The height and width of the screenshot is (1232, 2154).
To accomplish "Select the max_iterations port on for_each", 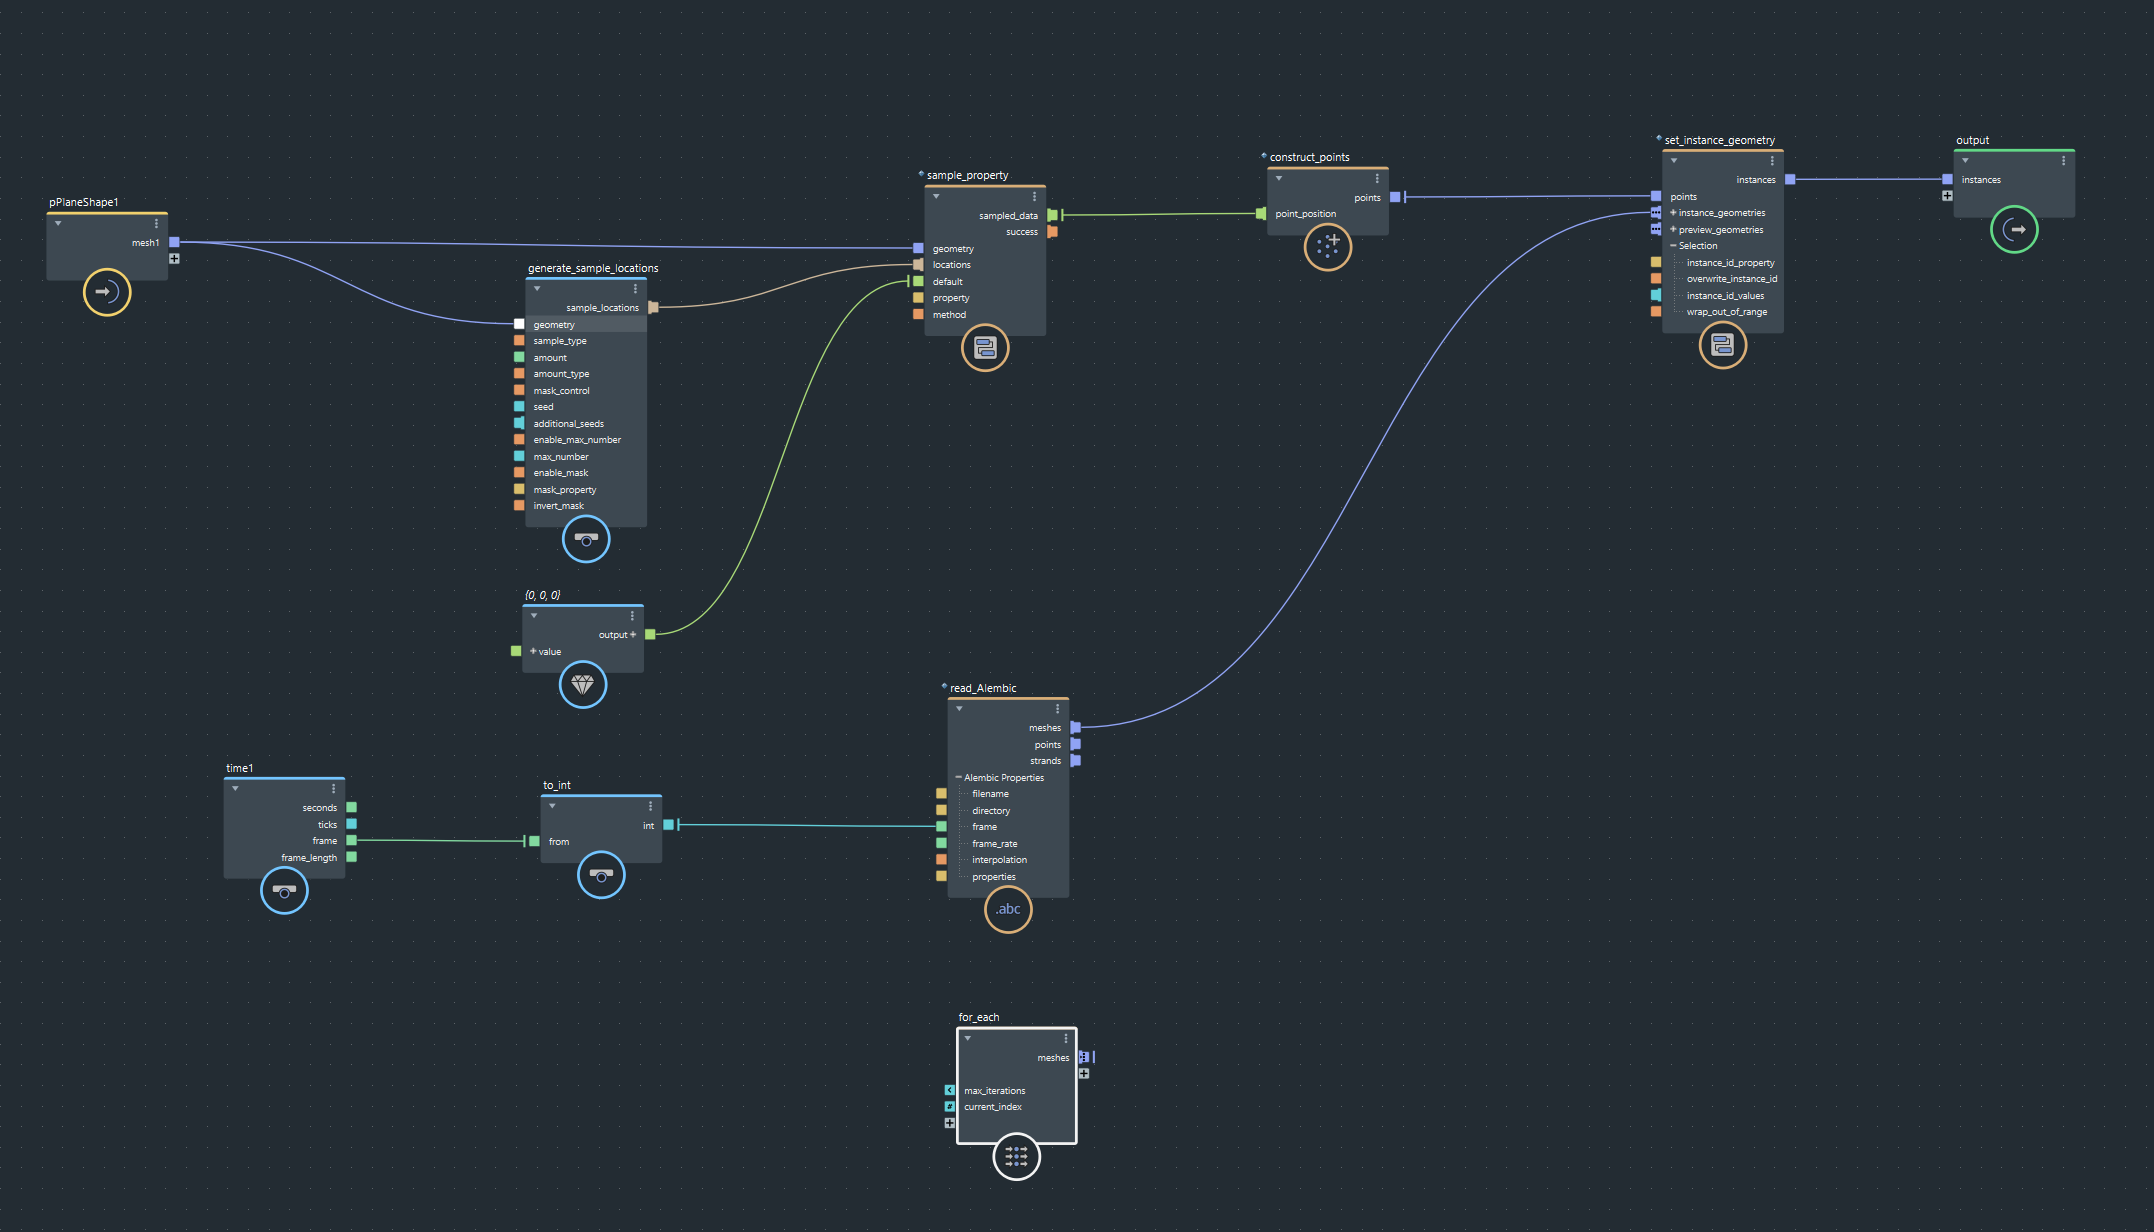I will [x=949, y=1090].
